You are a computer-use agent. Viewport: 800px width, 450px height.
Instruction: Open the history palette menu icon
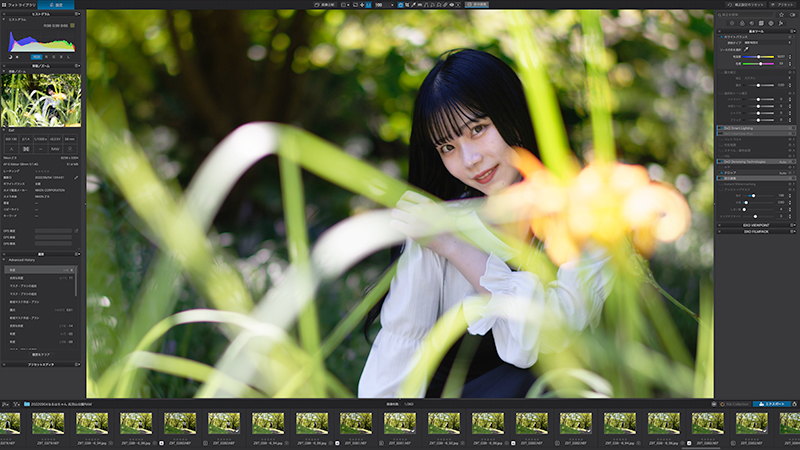(x=78, y=254)
